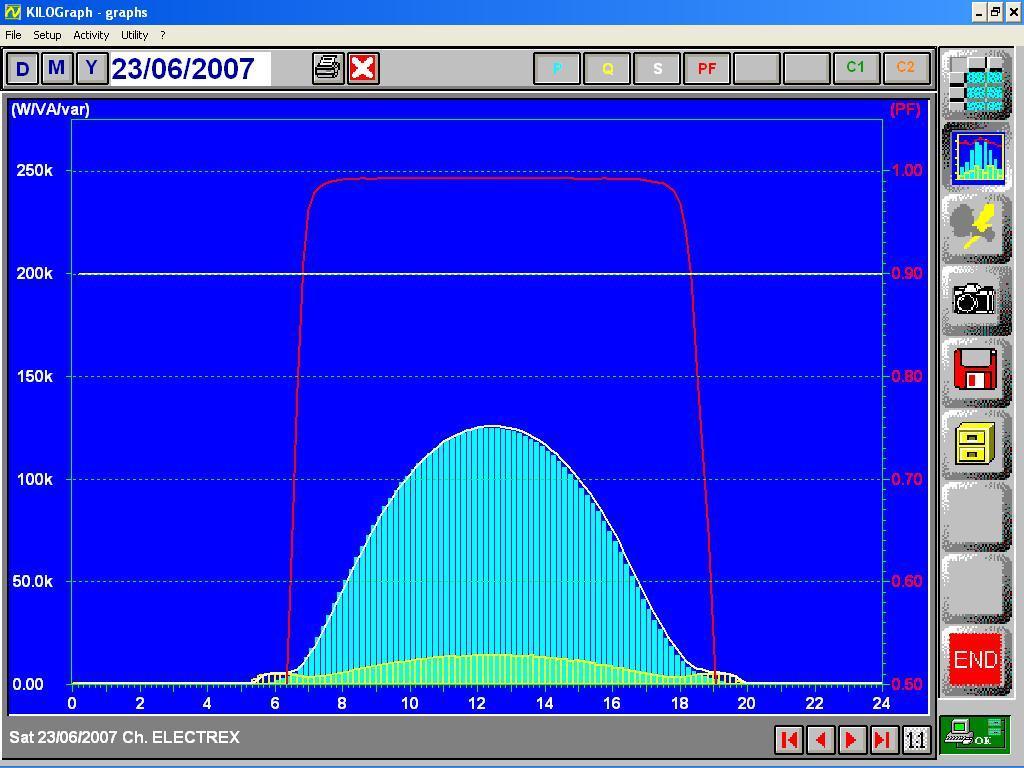This screenshot has height=768, width=1024.
Task: Toggle the Q reactive power trace
Action: tap(607, 69)
